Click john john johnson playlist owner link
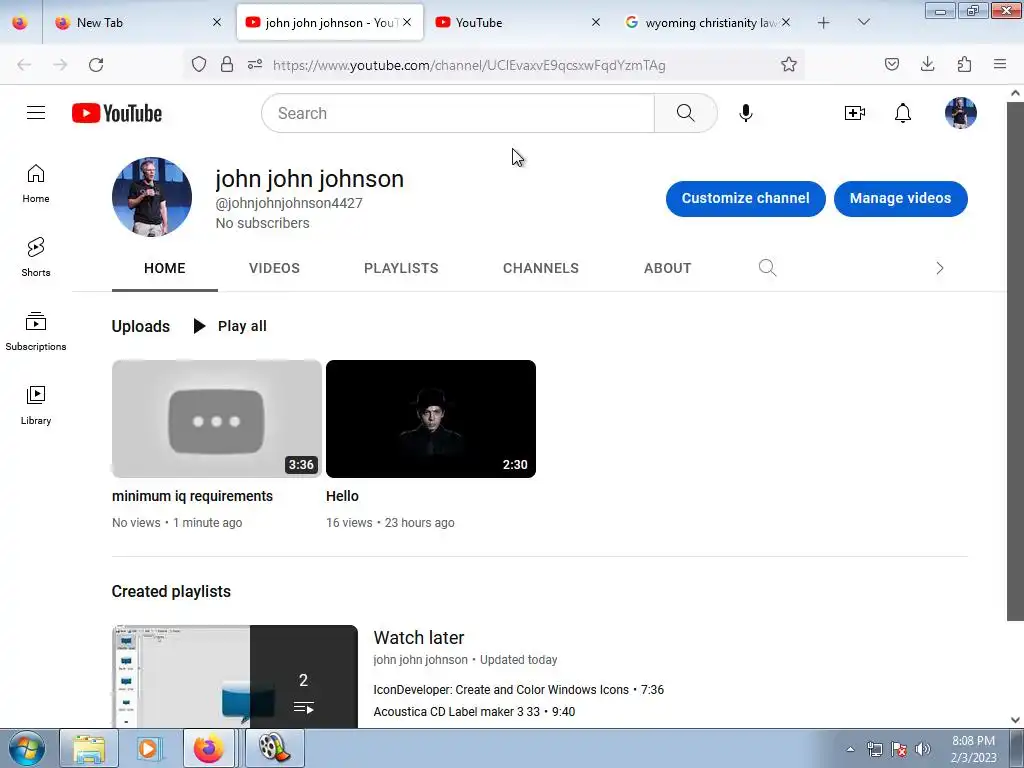The width and height of the screenshot is (1024, 768). click(421, 660)
